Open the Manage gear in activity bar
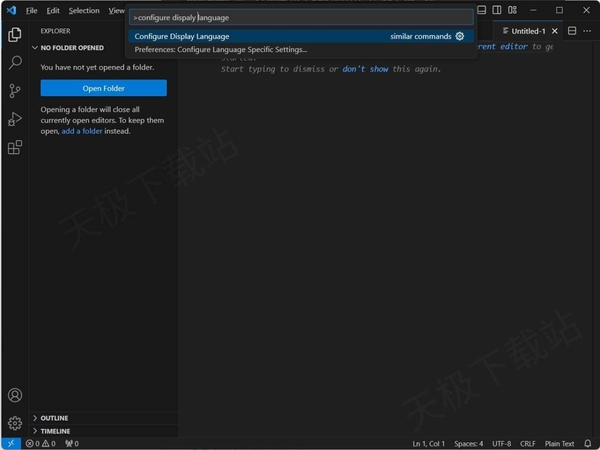600x450 pixels. [x=15, y=423]
